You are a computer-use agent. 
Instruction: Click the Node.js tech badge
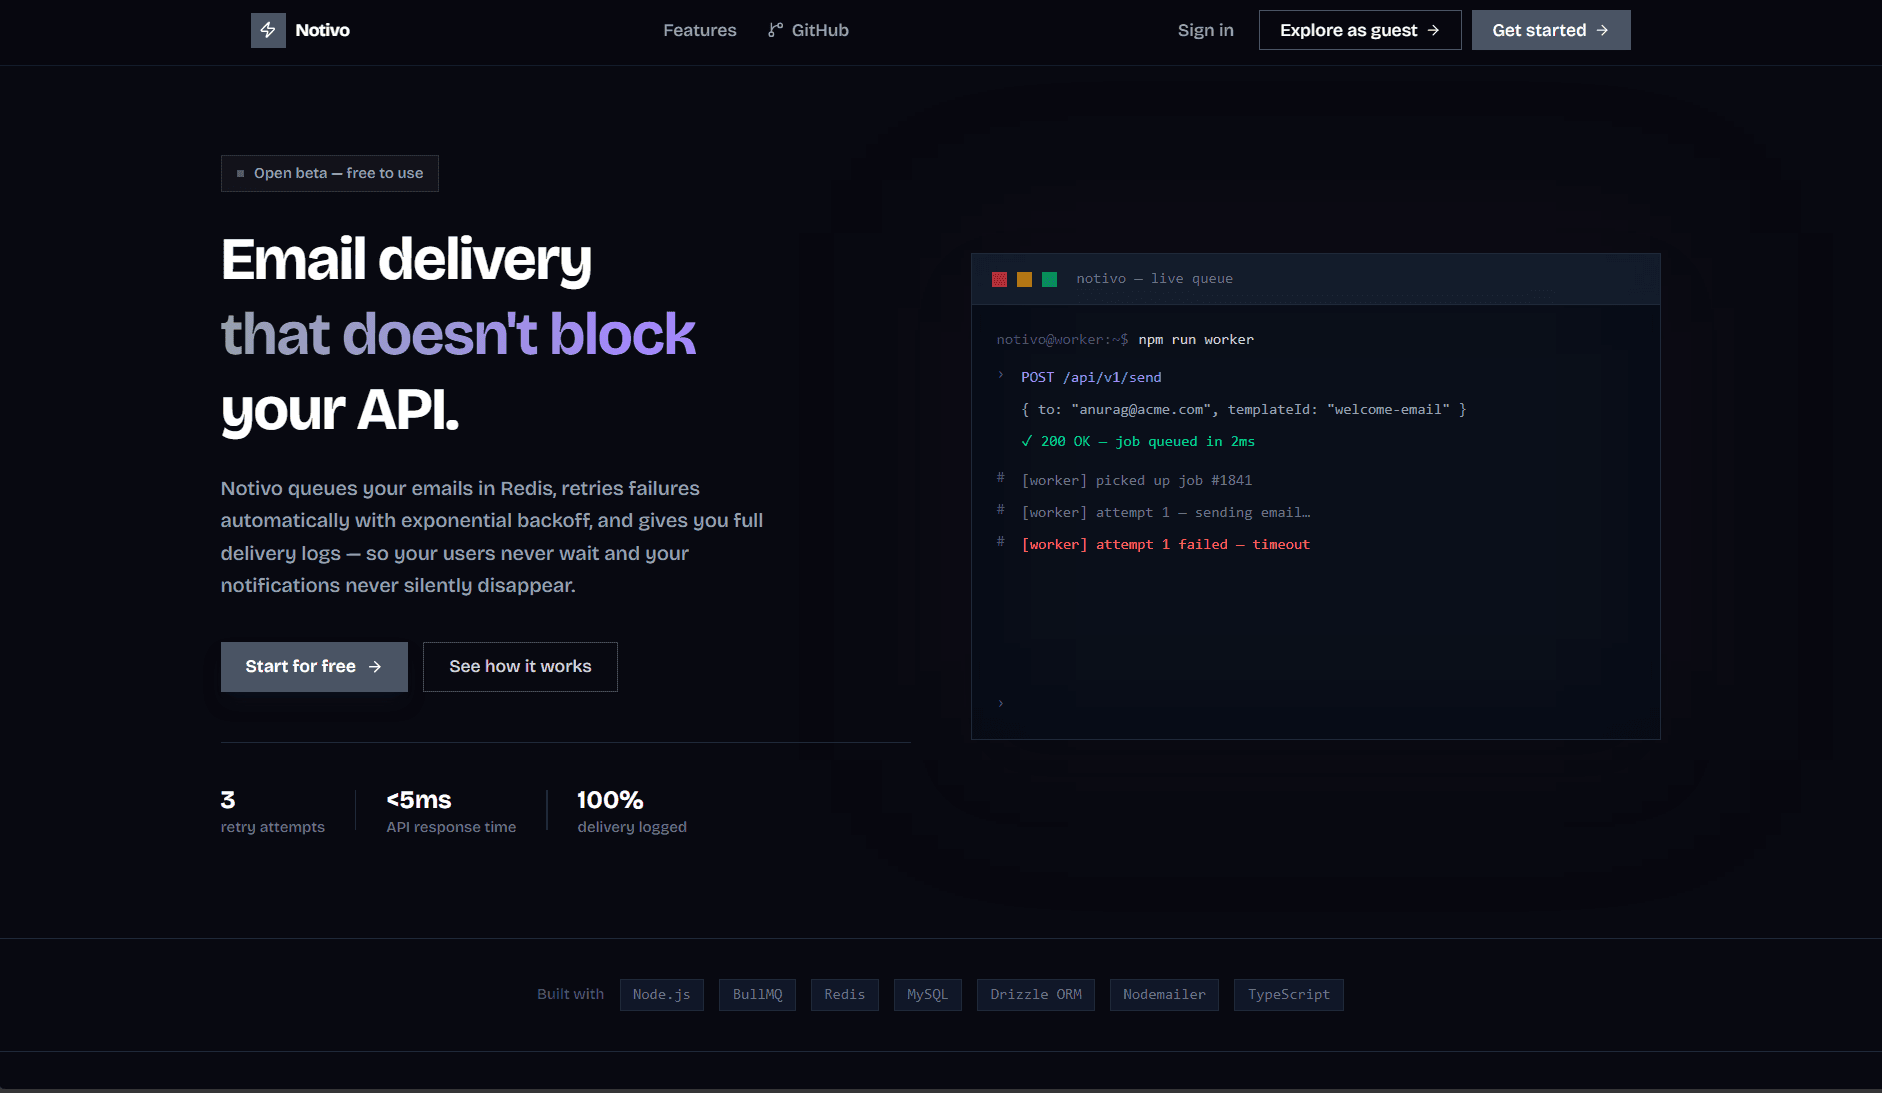coord(662,995)
